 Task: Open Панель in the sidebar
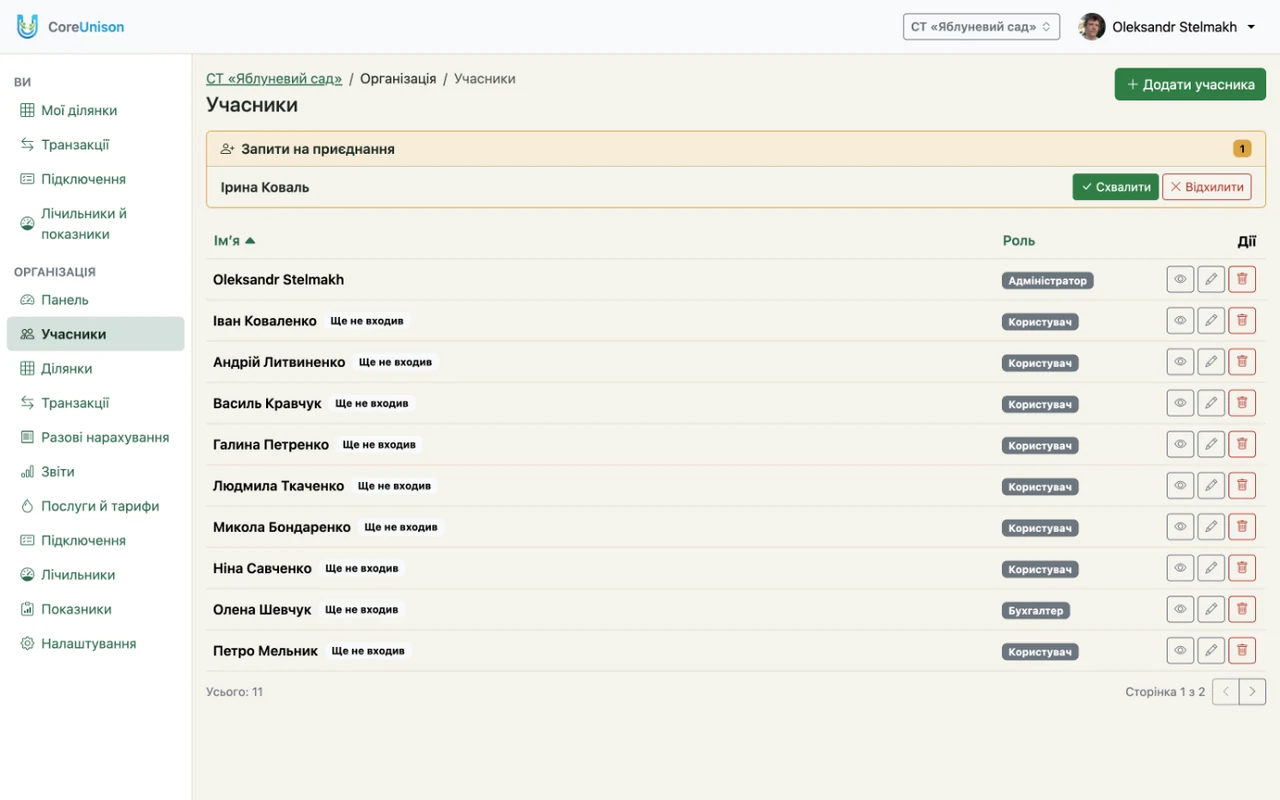pos(96,300)
